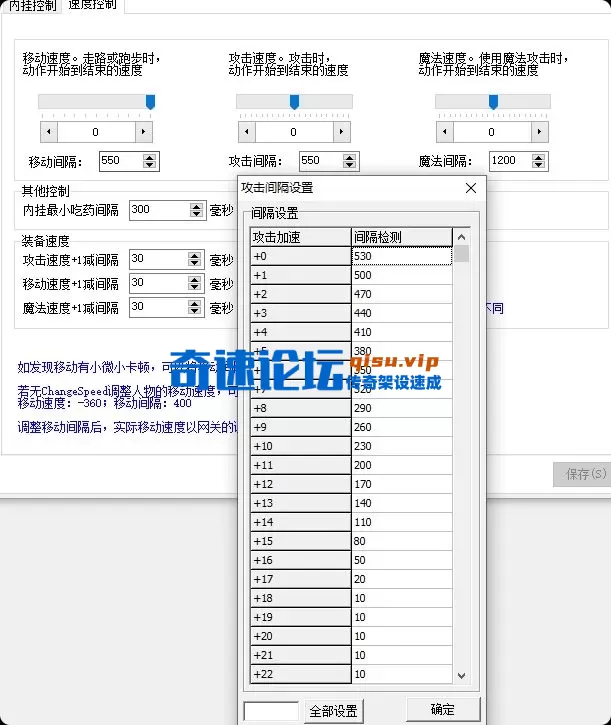
Task: Click the 移动间隔 spinner arrows
Action: point(149,161)
